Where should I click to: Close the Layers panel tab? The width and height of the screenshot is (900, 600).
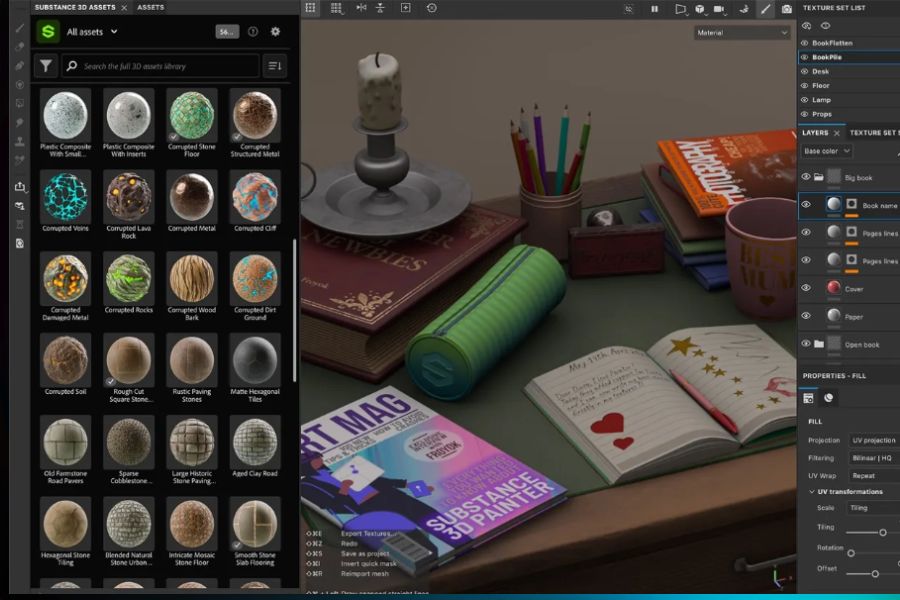[x=837, y=133]
